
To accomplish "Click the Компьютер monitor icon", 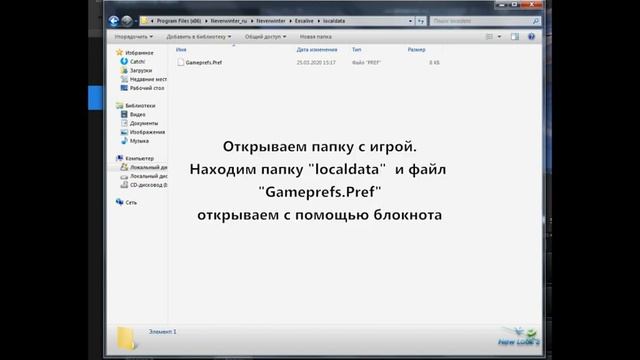I will [119, 158].
